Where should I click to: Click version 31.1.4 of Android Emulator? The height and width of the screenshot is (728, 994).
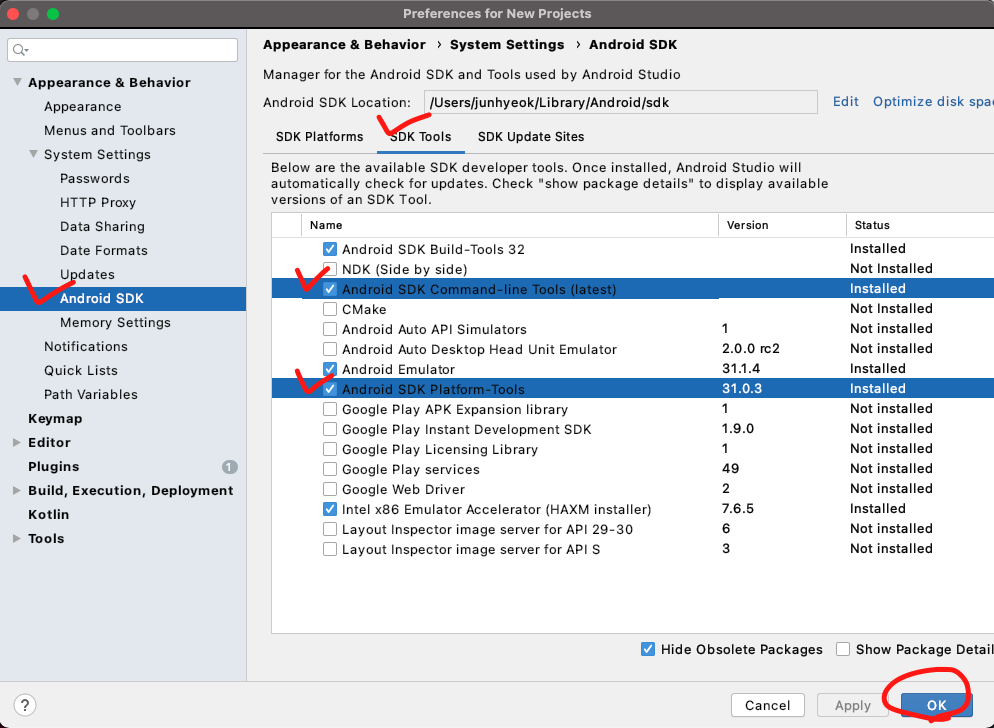[740, 368]
